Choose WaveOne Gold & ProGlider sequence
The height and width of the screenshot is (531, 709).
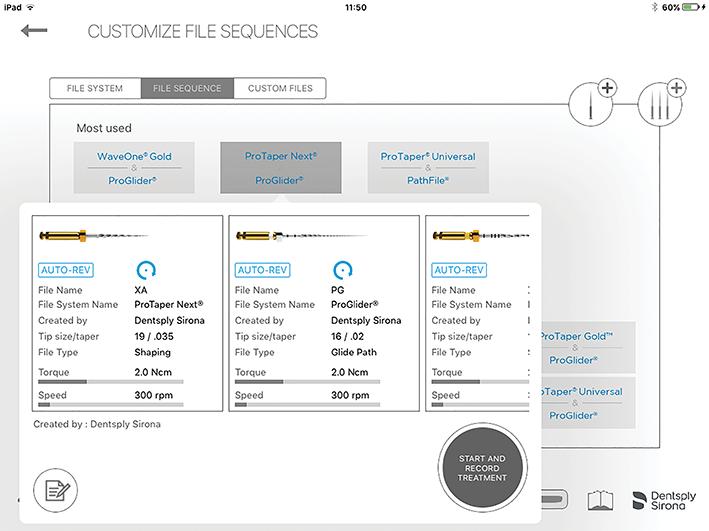coord(134,168)
